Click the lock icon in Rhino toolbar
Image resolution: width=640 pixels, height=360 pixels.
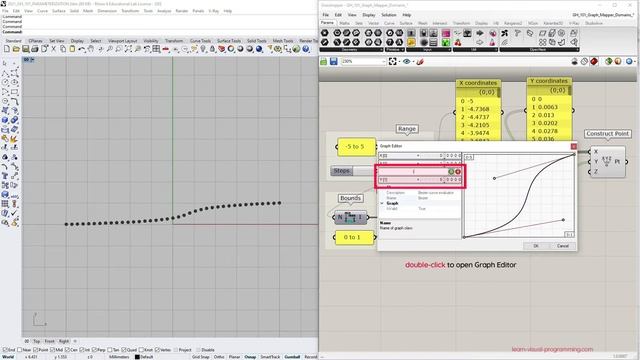point(212,49)
